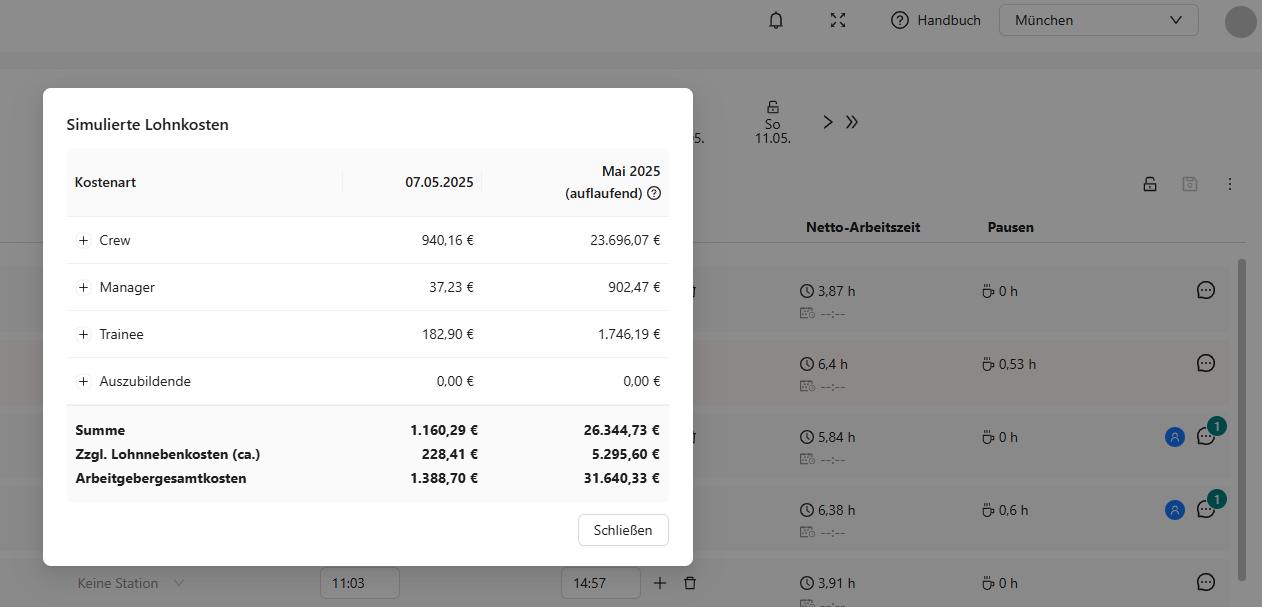Expand the Manager cost row
1262x607 pixels.
pyautogui.click(x=84, y=287)
